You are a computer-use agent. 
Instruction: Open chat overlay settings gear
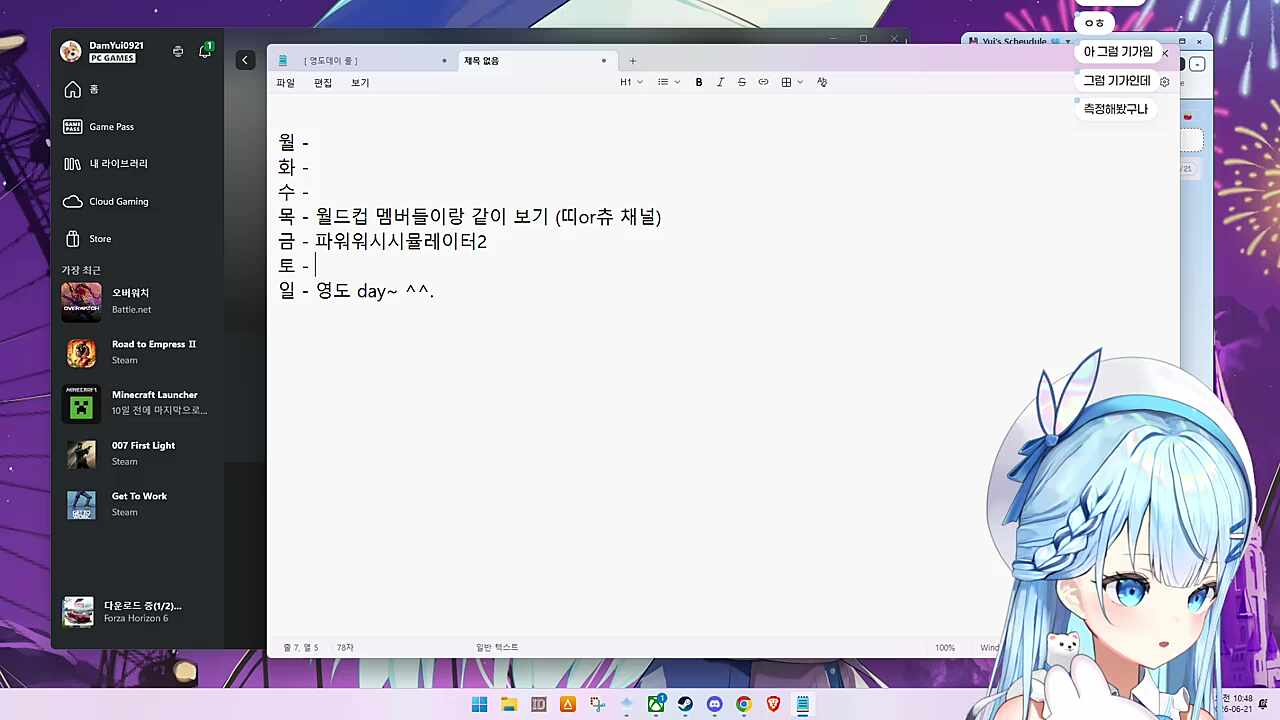click(1165, 82)
